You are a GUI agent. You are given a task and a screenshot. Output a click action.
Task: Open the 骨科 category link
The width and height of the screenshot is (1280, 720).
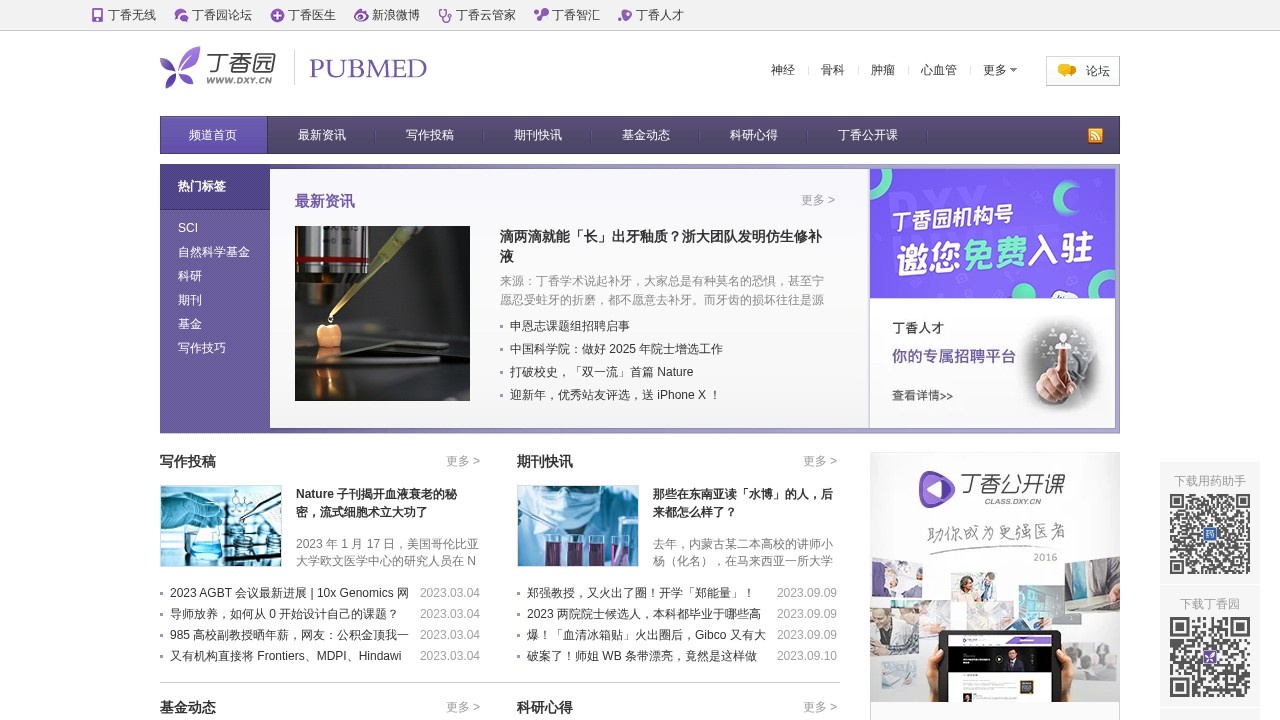[833, 70]
